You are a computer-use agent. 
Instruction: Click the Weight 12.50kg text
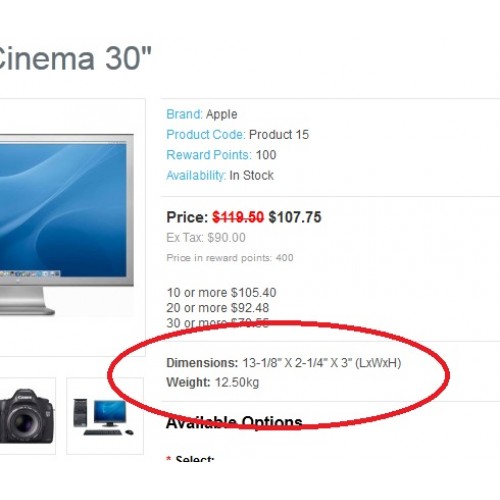click(x=212, y=382)
